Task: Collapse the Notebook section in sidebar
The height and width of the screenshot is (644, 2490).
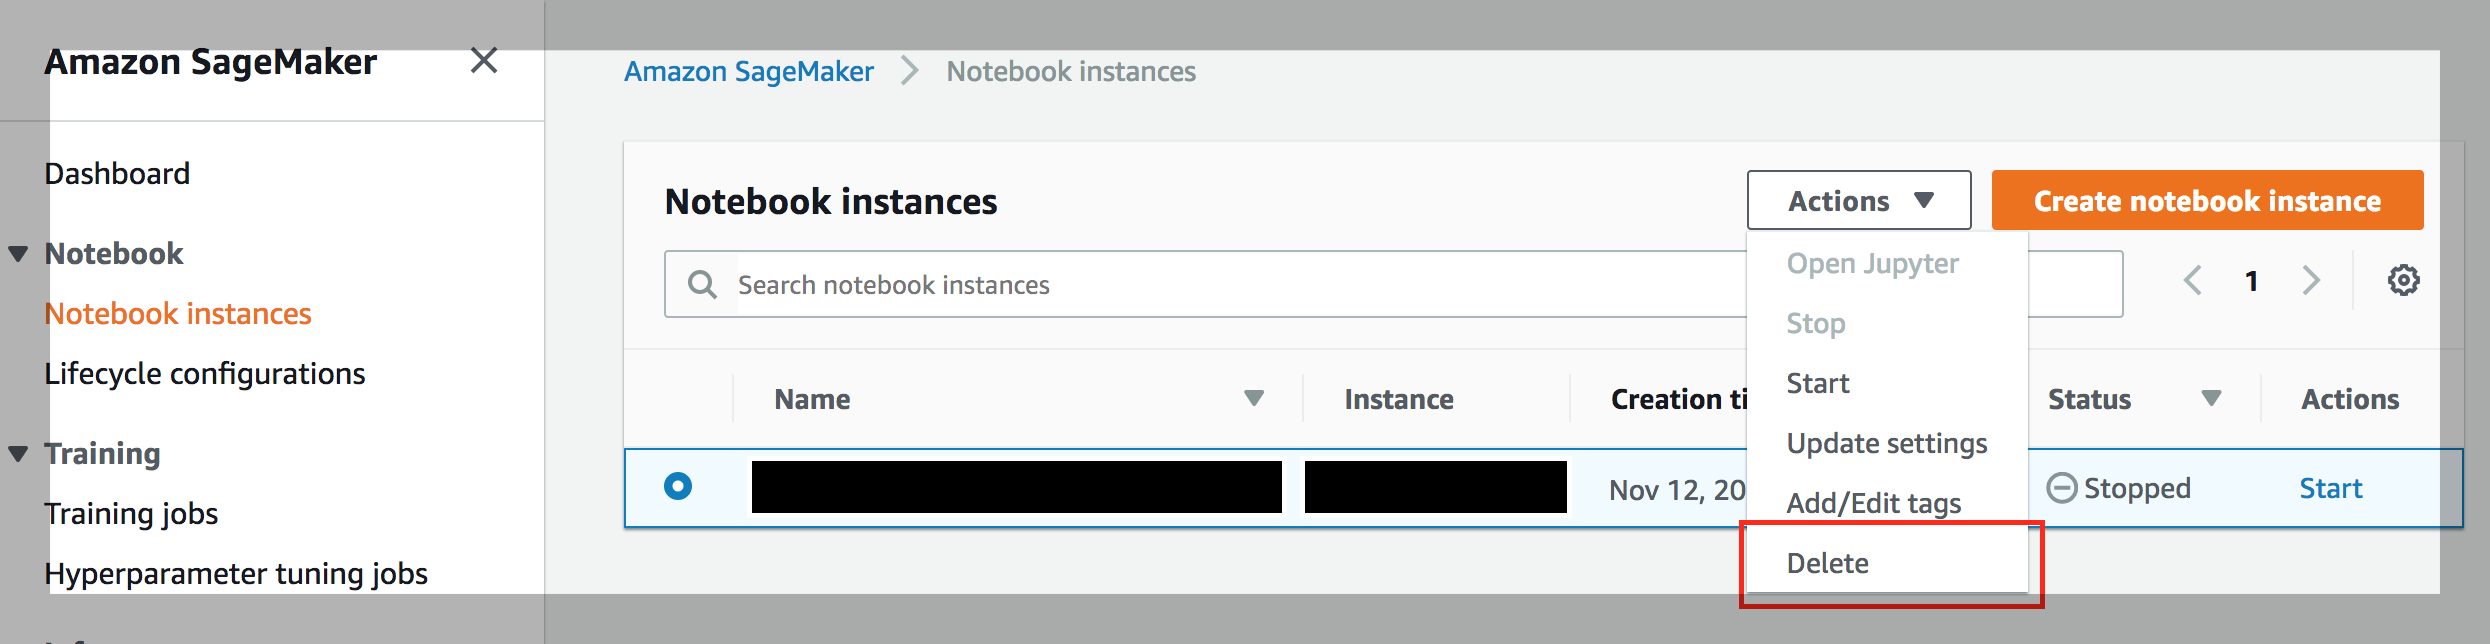Action: (x=18, y=254)
